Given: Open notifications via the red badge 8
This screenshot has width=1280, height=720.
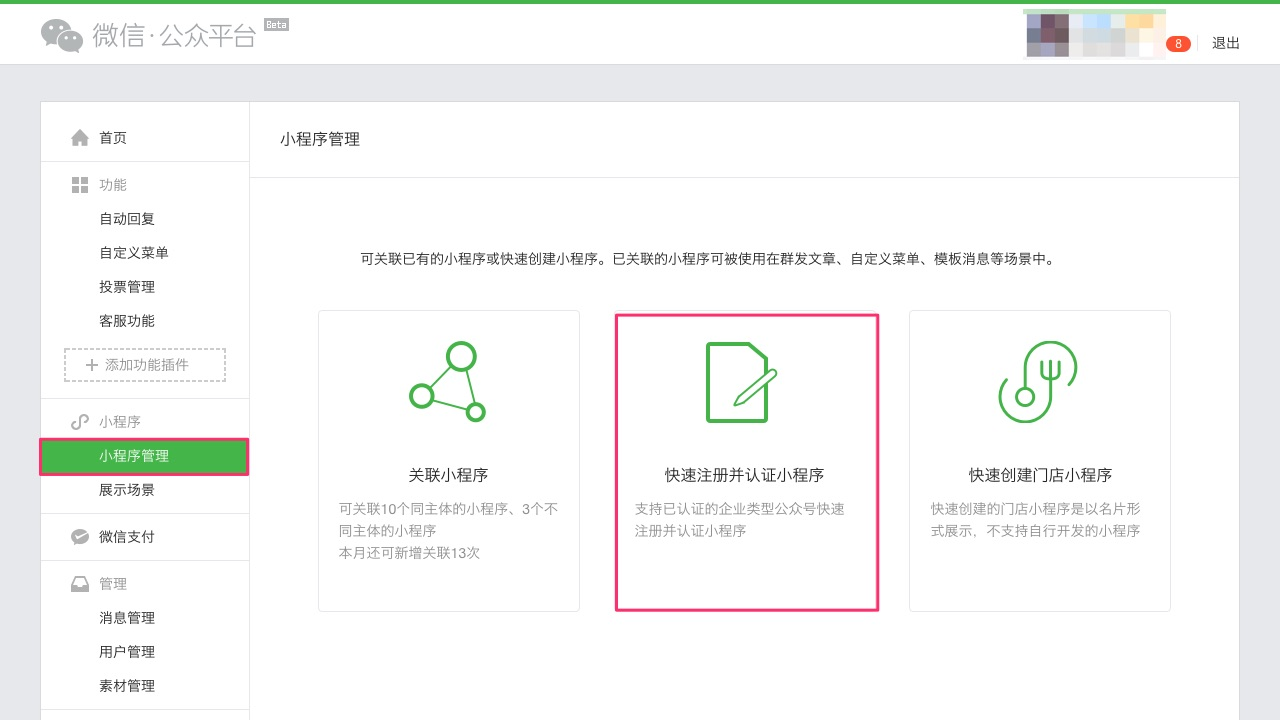Looking at the screenshot, I should pos(1178,44).
